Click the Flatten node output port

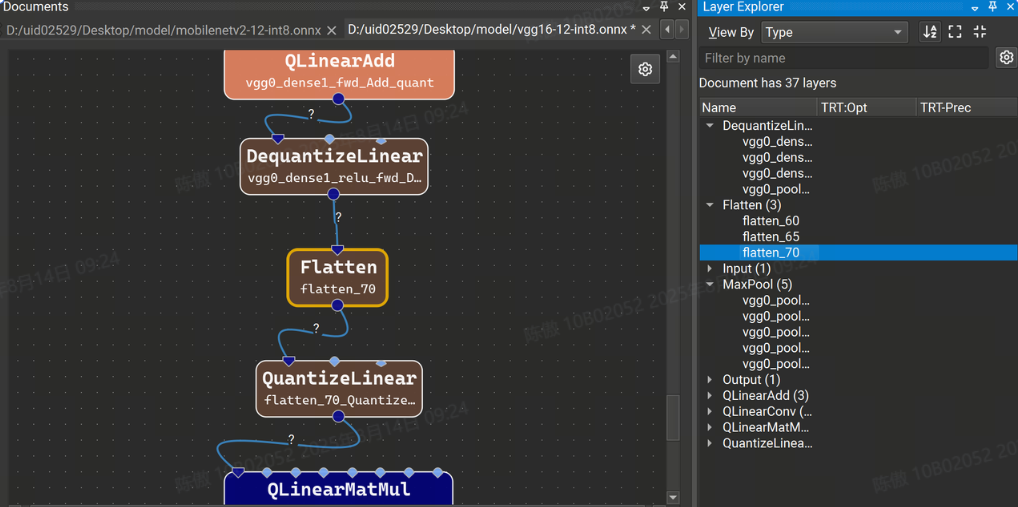[337, 305]
